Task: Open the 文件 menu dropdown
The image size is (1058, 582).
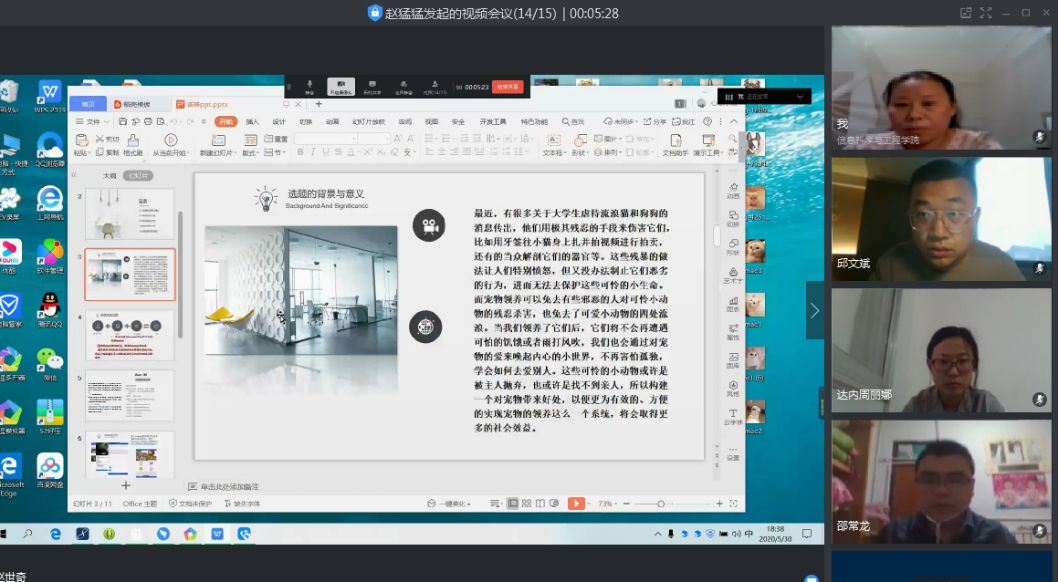Action: coord(93,122)
